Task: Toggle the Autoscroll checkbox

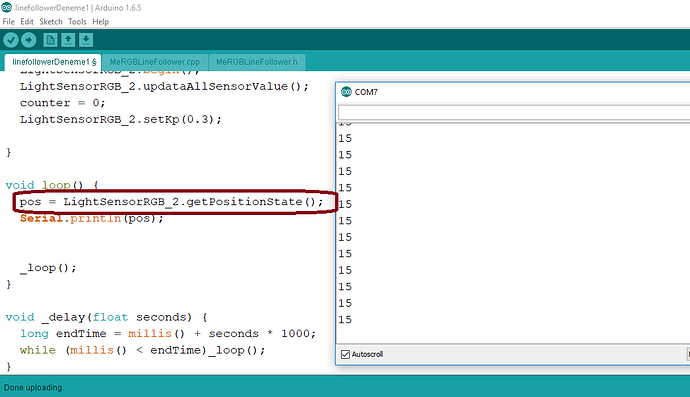Action: (x=345, y=354)
